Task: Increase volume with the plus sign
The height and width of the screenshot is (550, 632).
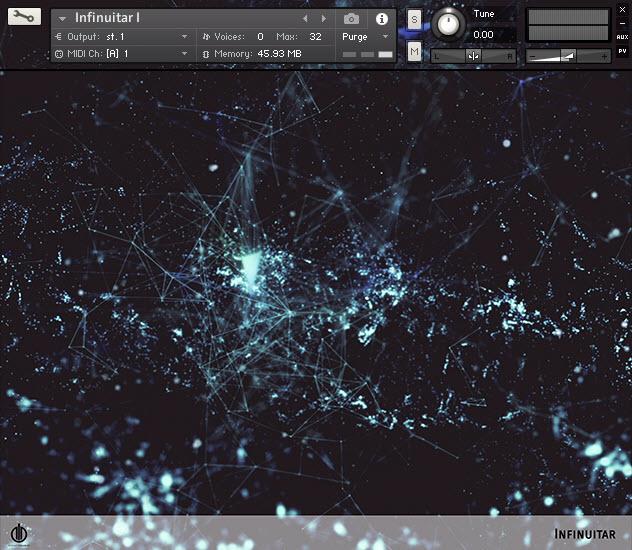Action: tap(604, 56)
